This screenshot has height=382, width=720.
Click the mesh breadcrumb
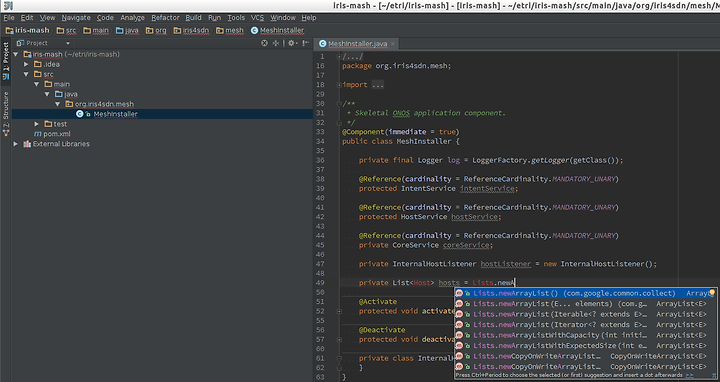(x=230, y=30)
